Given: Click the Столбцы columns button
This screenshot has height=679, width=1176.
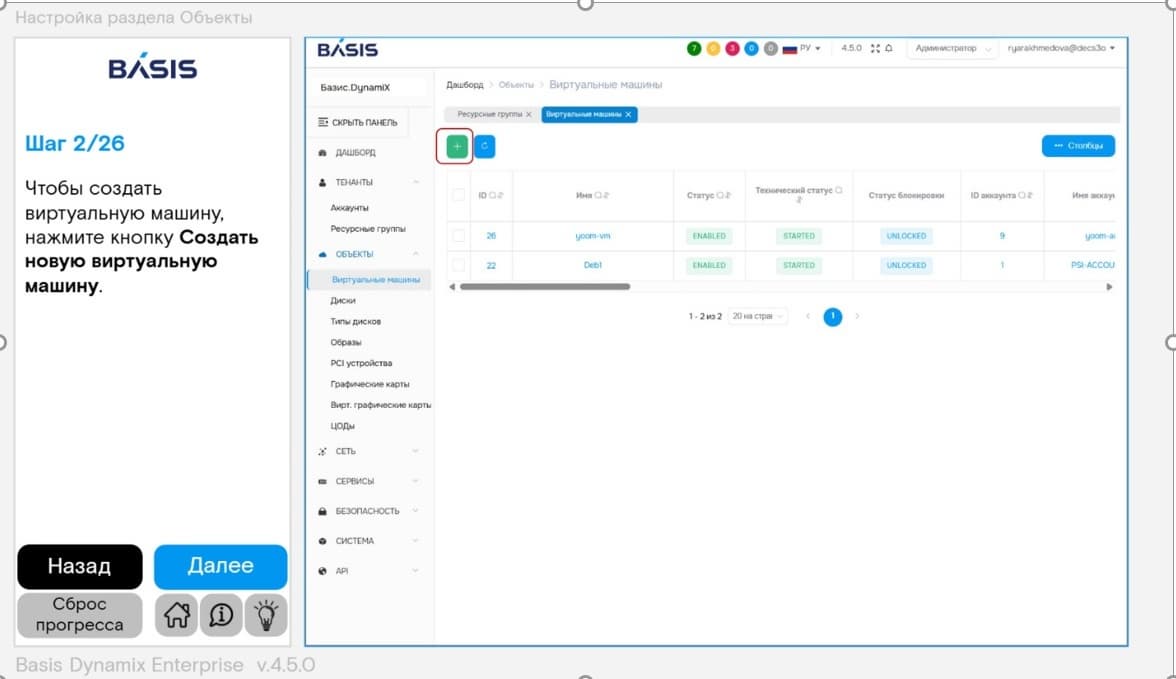Looking at the screenshot, I should pos(1078,146).
